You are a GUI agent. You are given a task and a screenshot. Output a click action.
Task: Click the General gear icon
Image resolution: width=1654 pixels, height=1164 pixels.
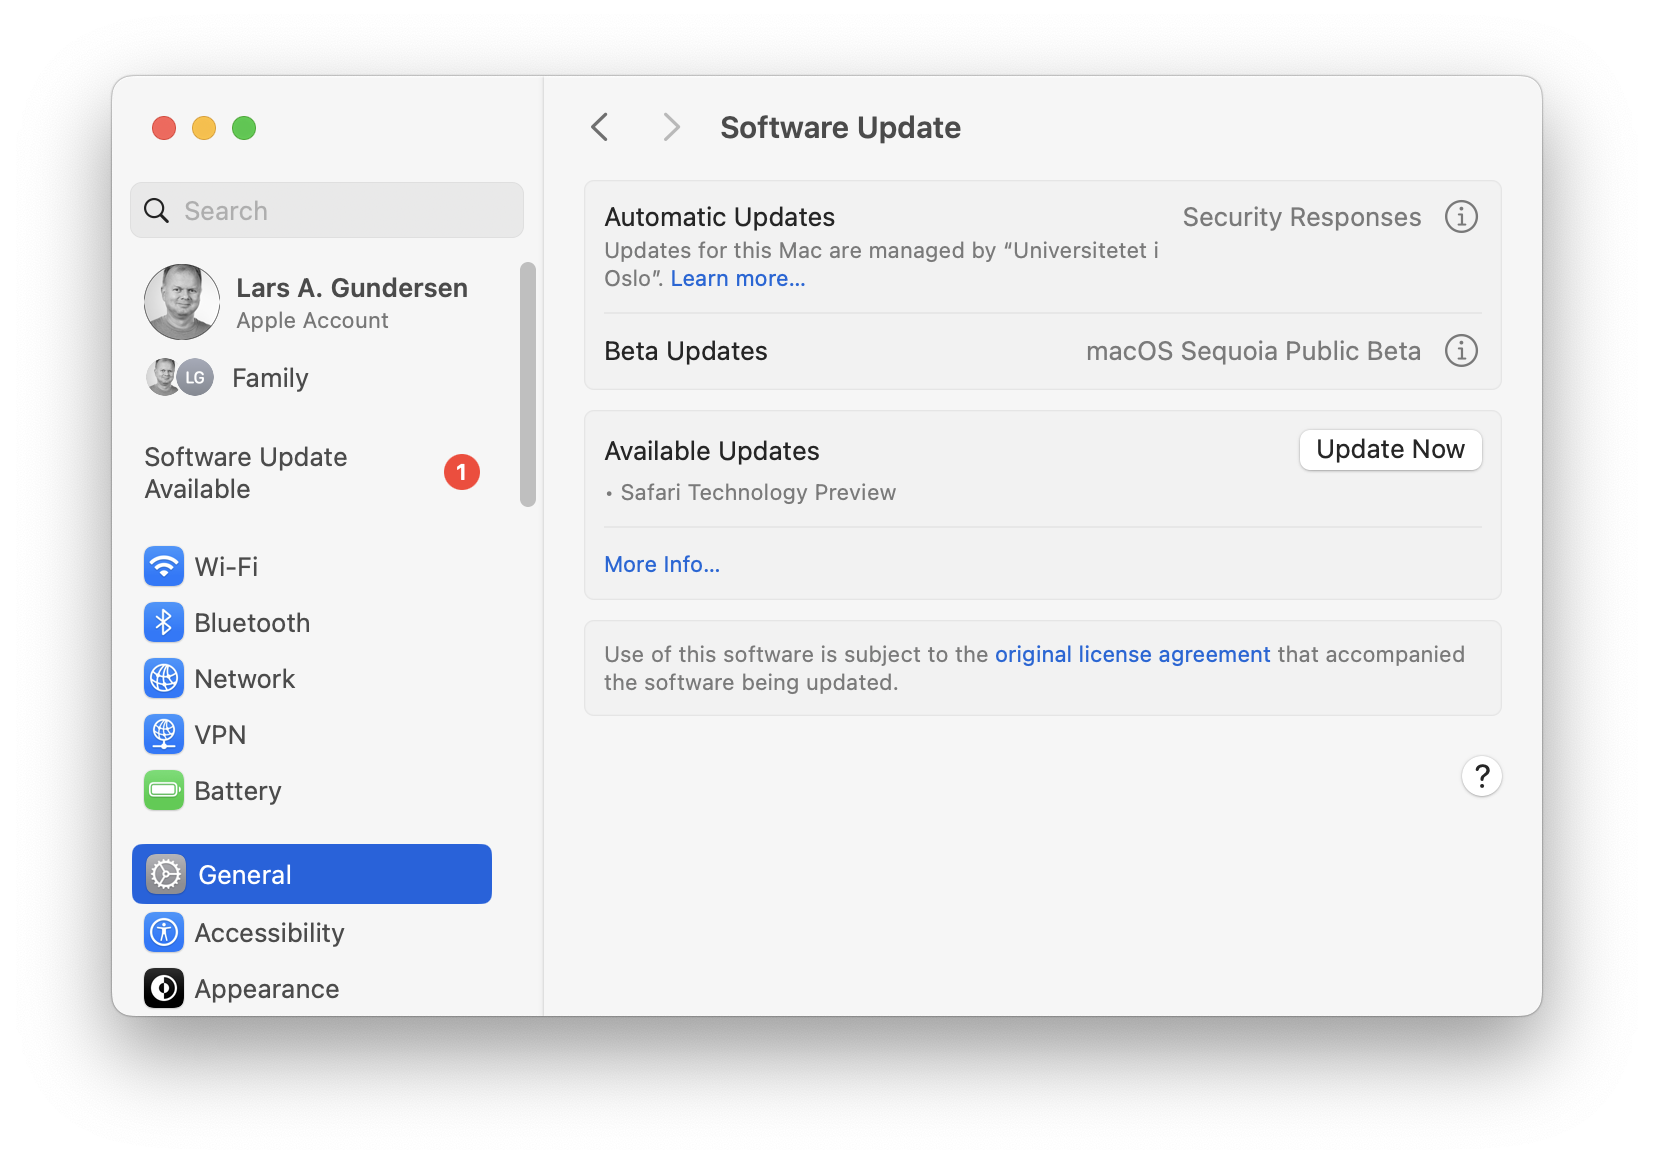click(x=166, y=874)
